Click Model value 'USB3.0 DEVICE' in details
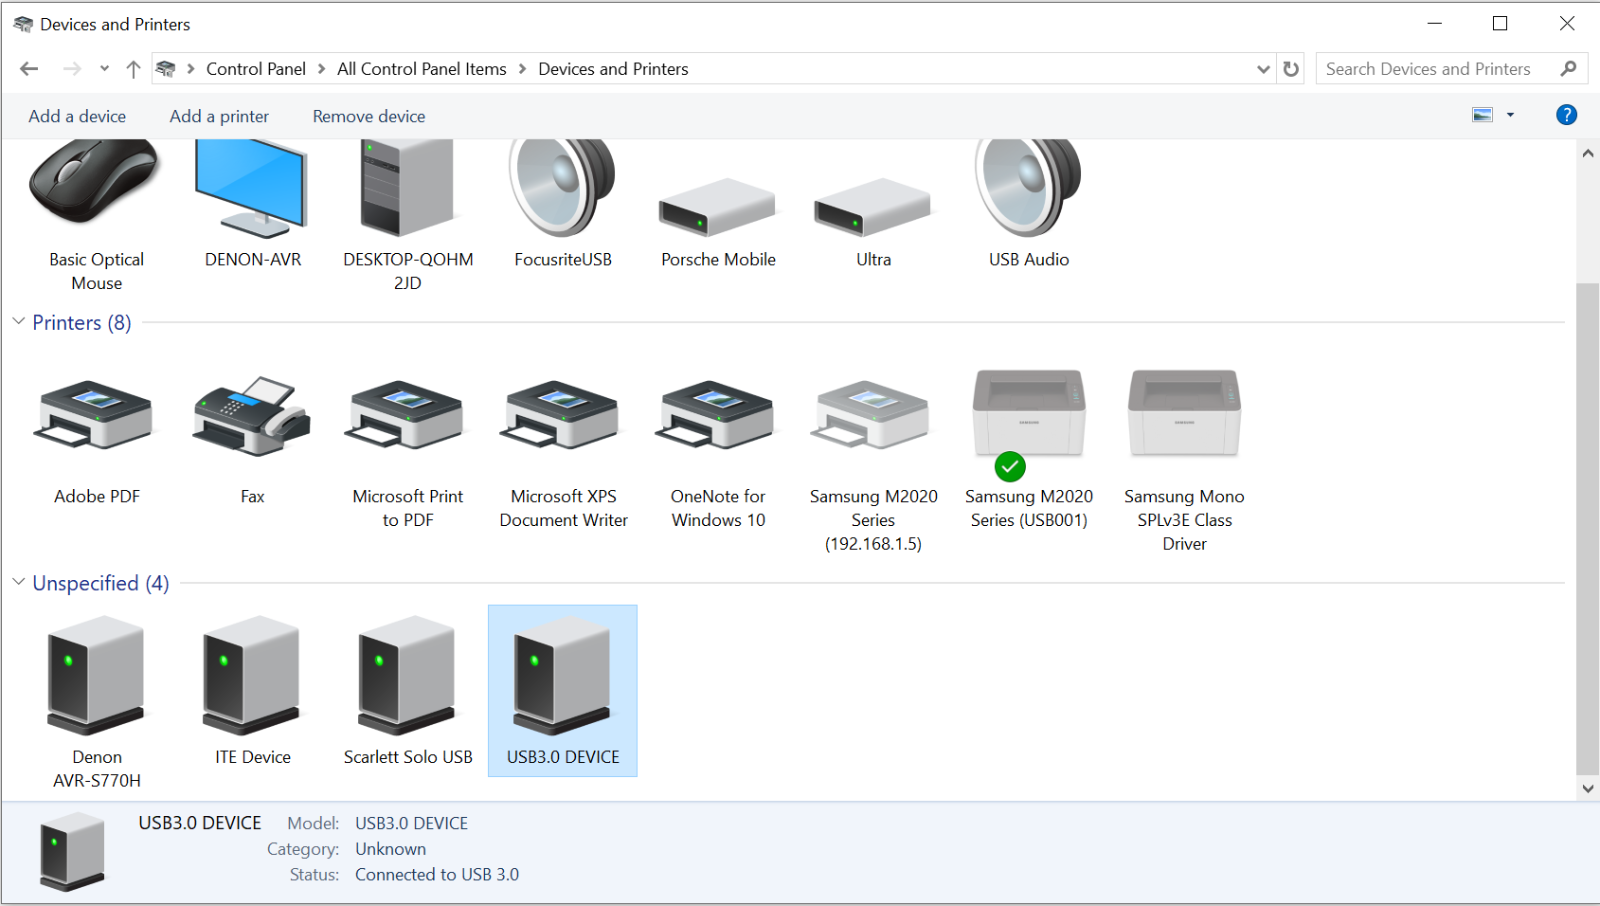Screen dimensions: 1600x906 point(411,823)
